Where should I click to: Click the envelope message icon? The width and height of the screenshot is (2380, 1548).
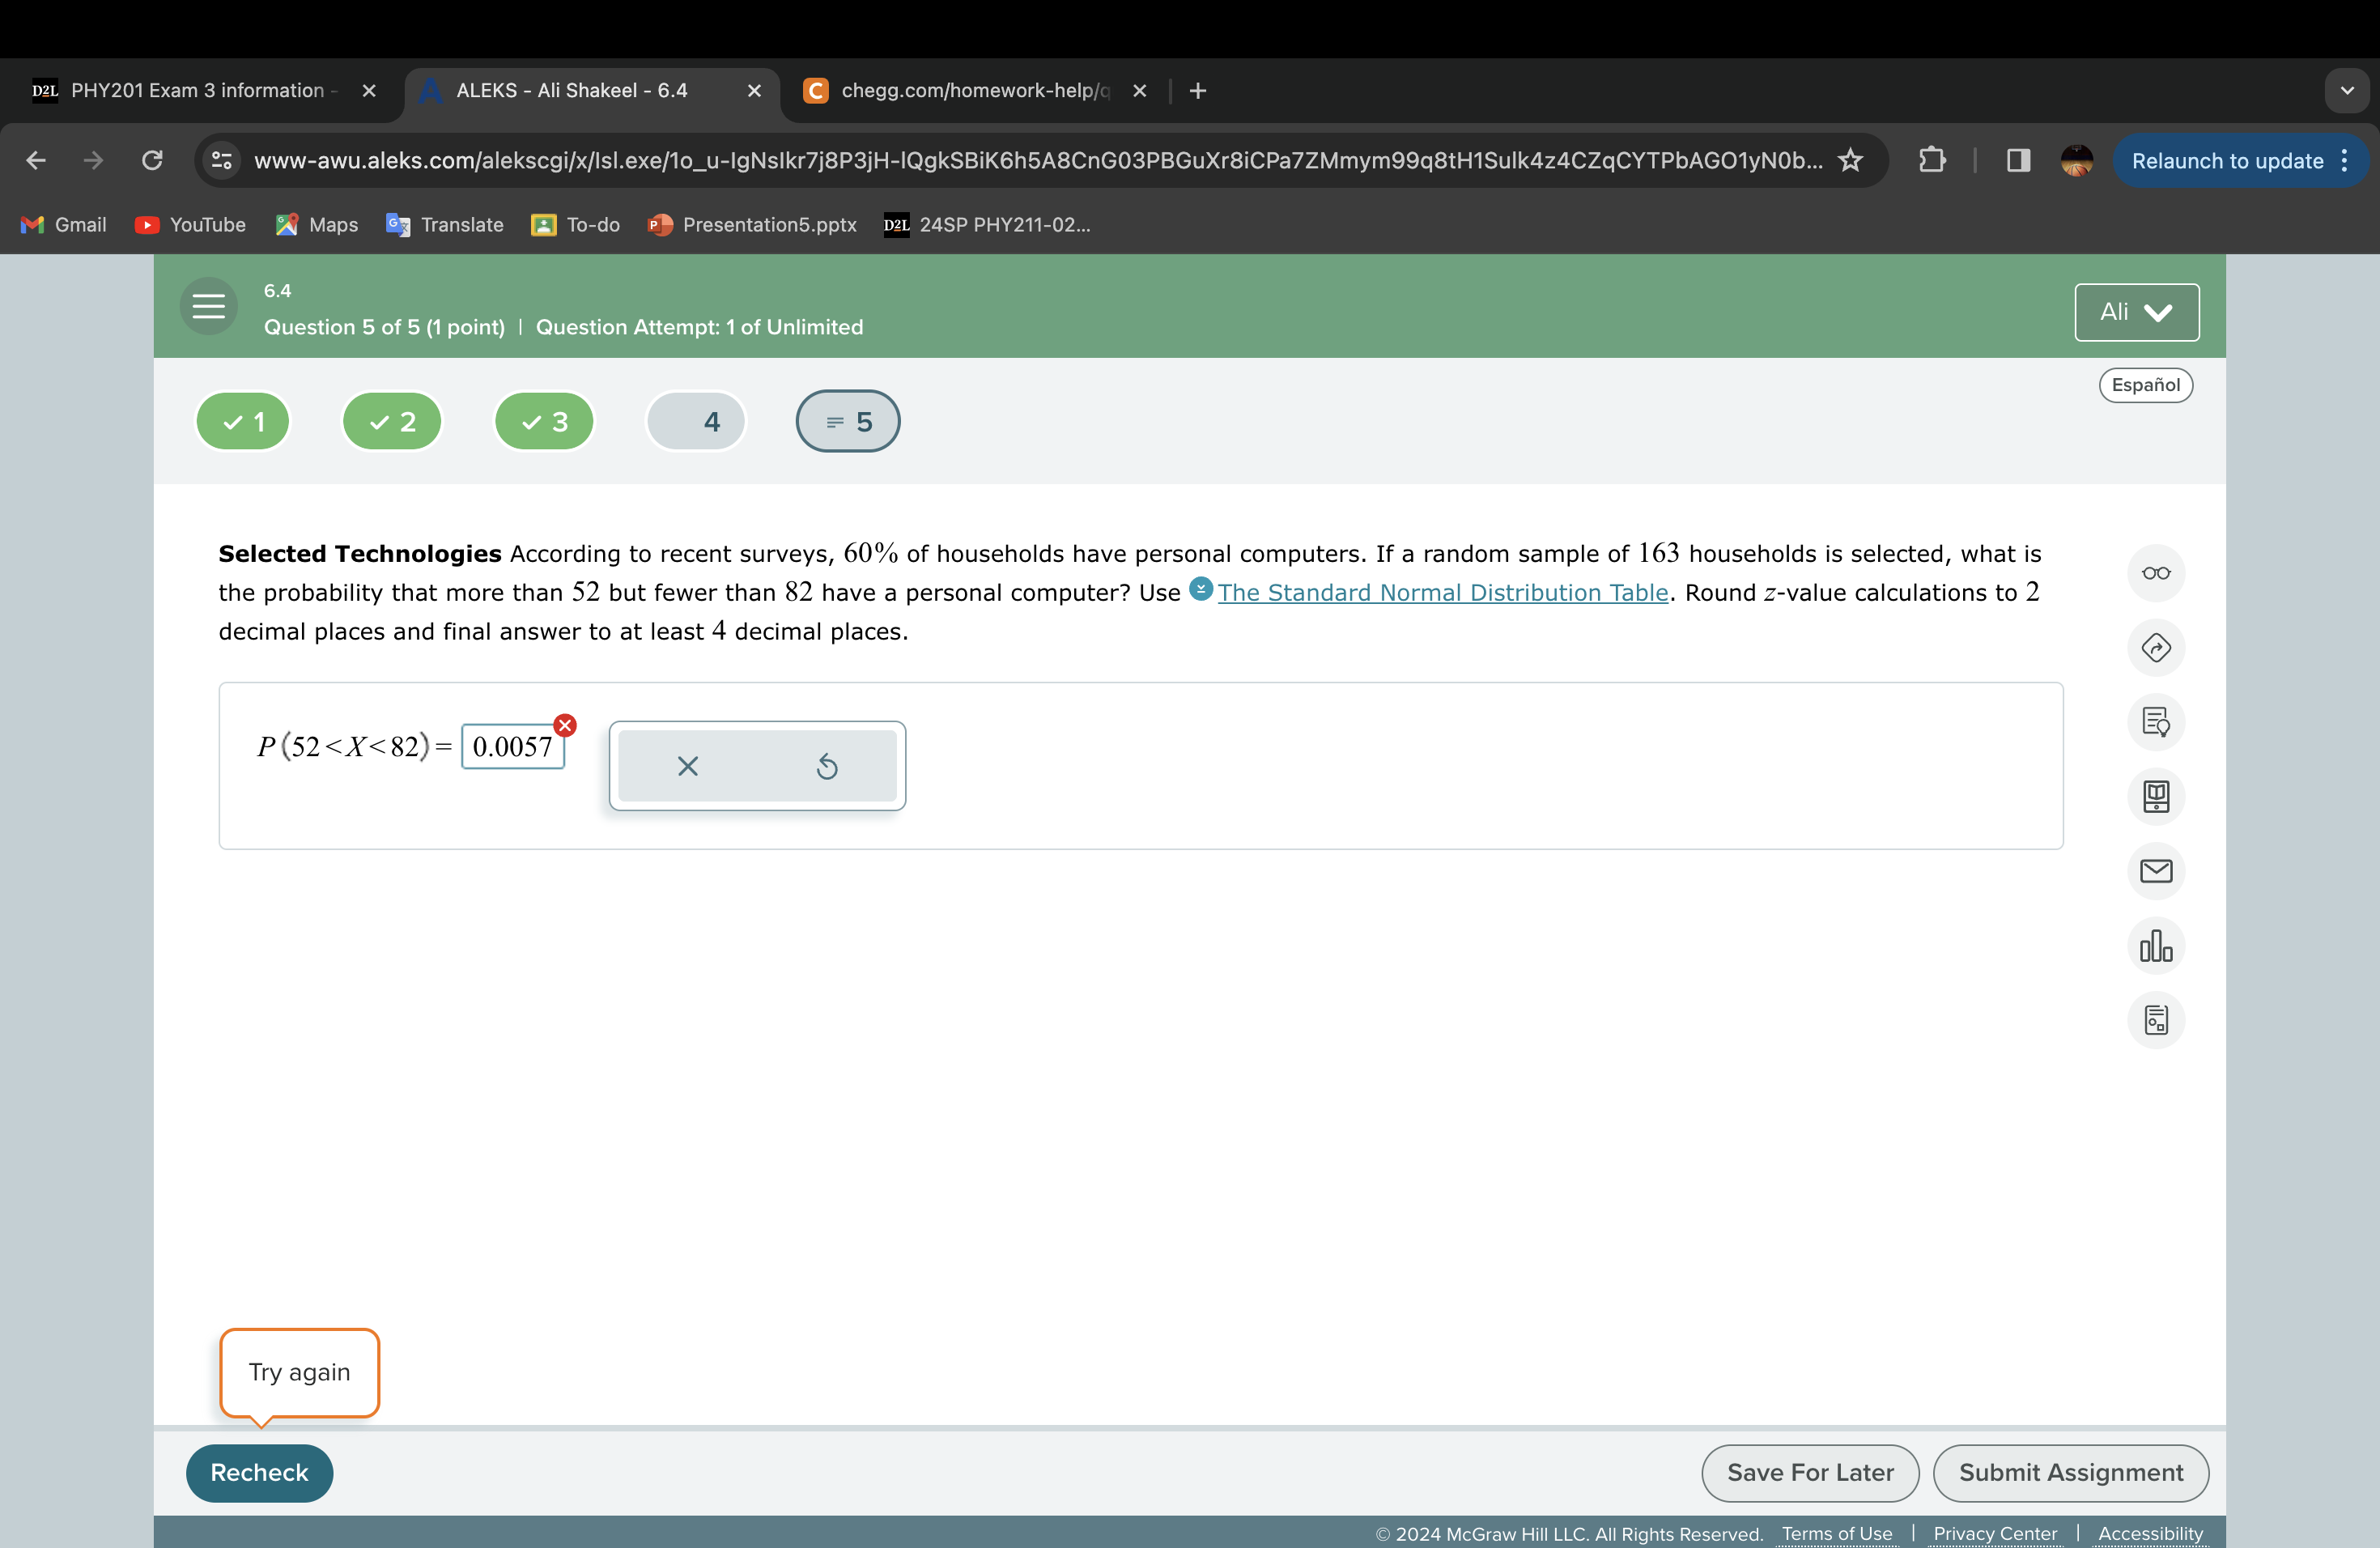pyautogui.click(x=2155, y=871)
